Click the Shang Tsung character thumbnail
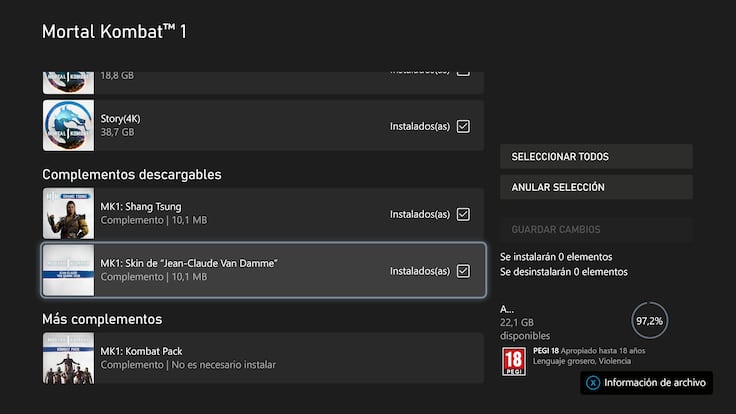 [x=69, y=214]
